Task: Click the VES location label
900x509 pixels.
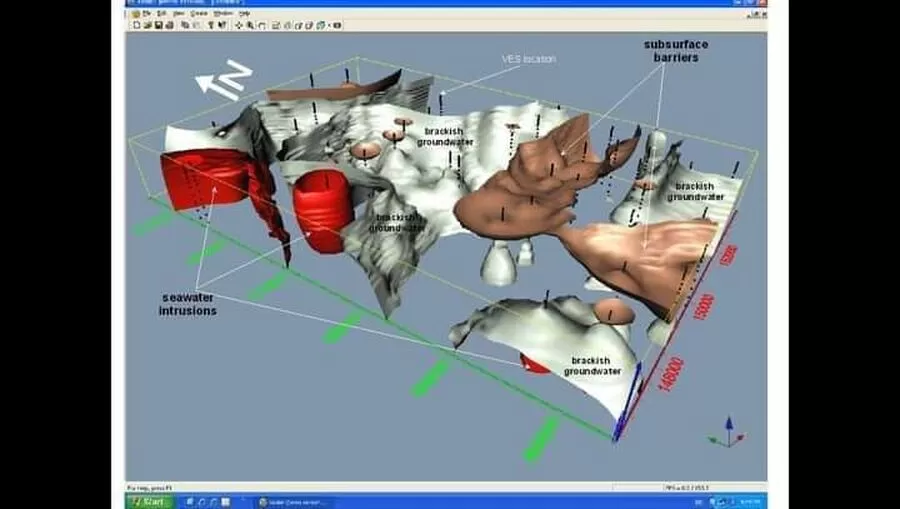Action: pos(527,59)
